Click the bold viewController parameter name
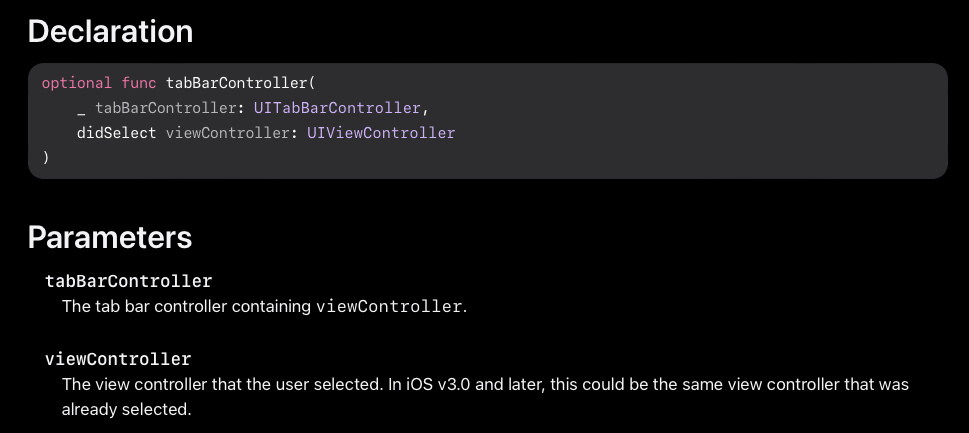969x433 pixels. click(x=118, y=359)
